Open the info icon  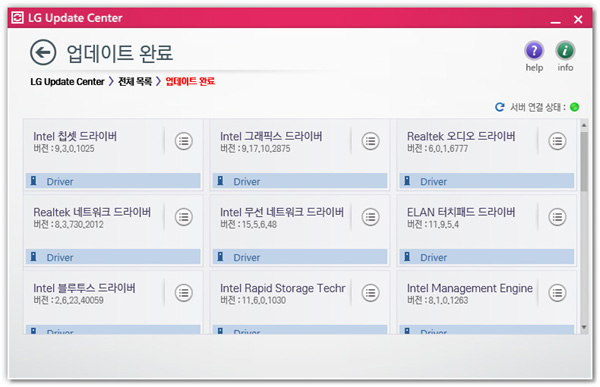tap(565, 51)
